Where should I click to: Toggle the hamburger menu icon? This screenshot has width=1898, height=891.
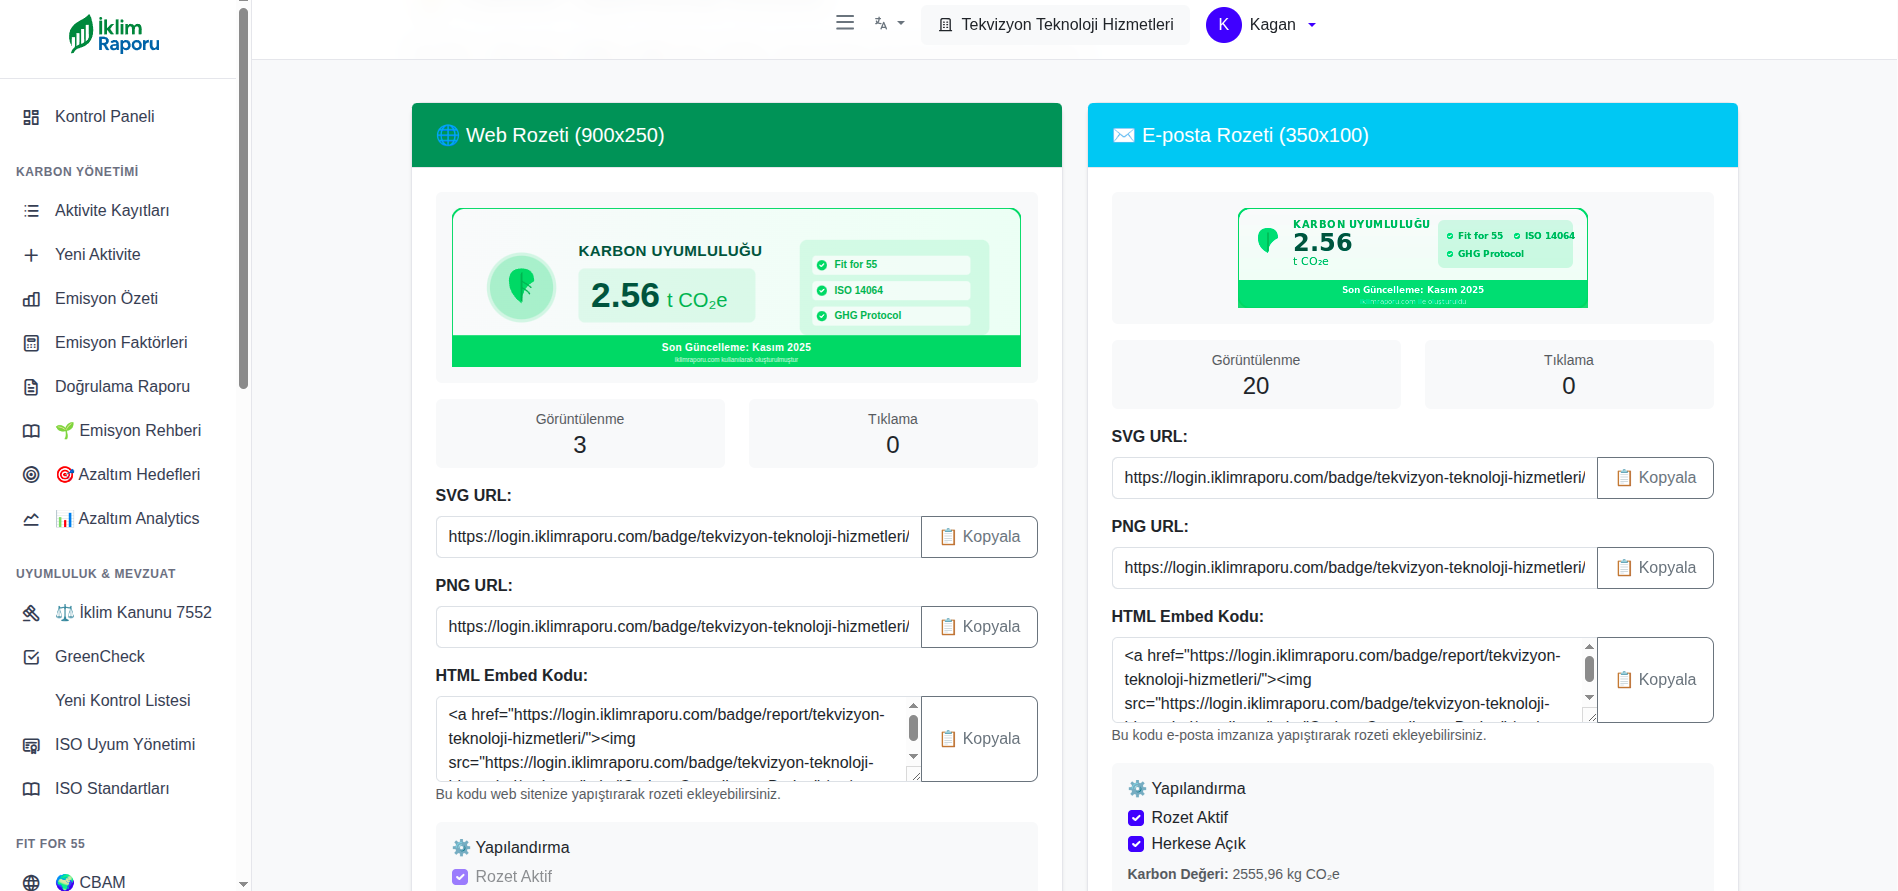(845, 23)
